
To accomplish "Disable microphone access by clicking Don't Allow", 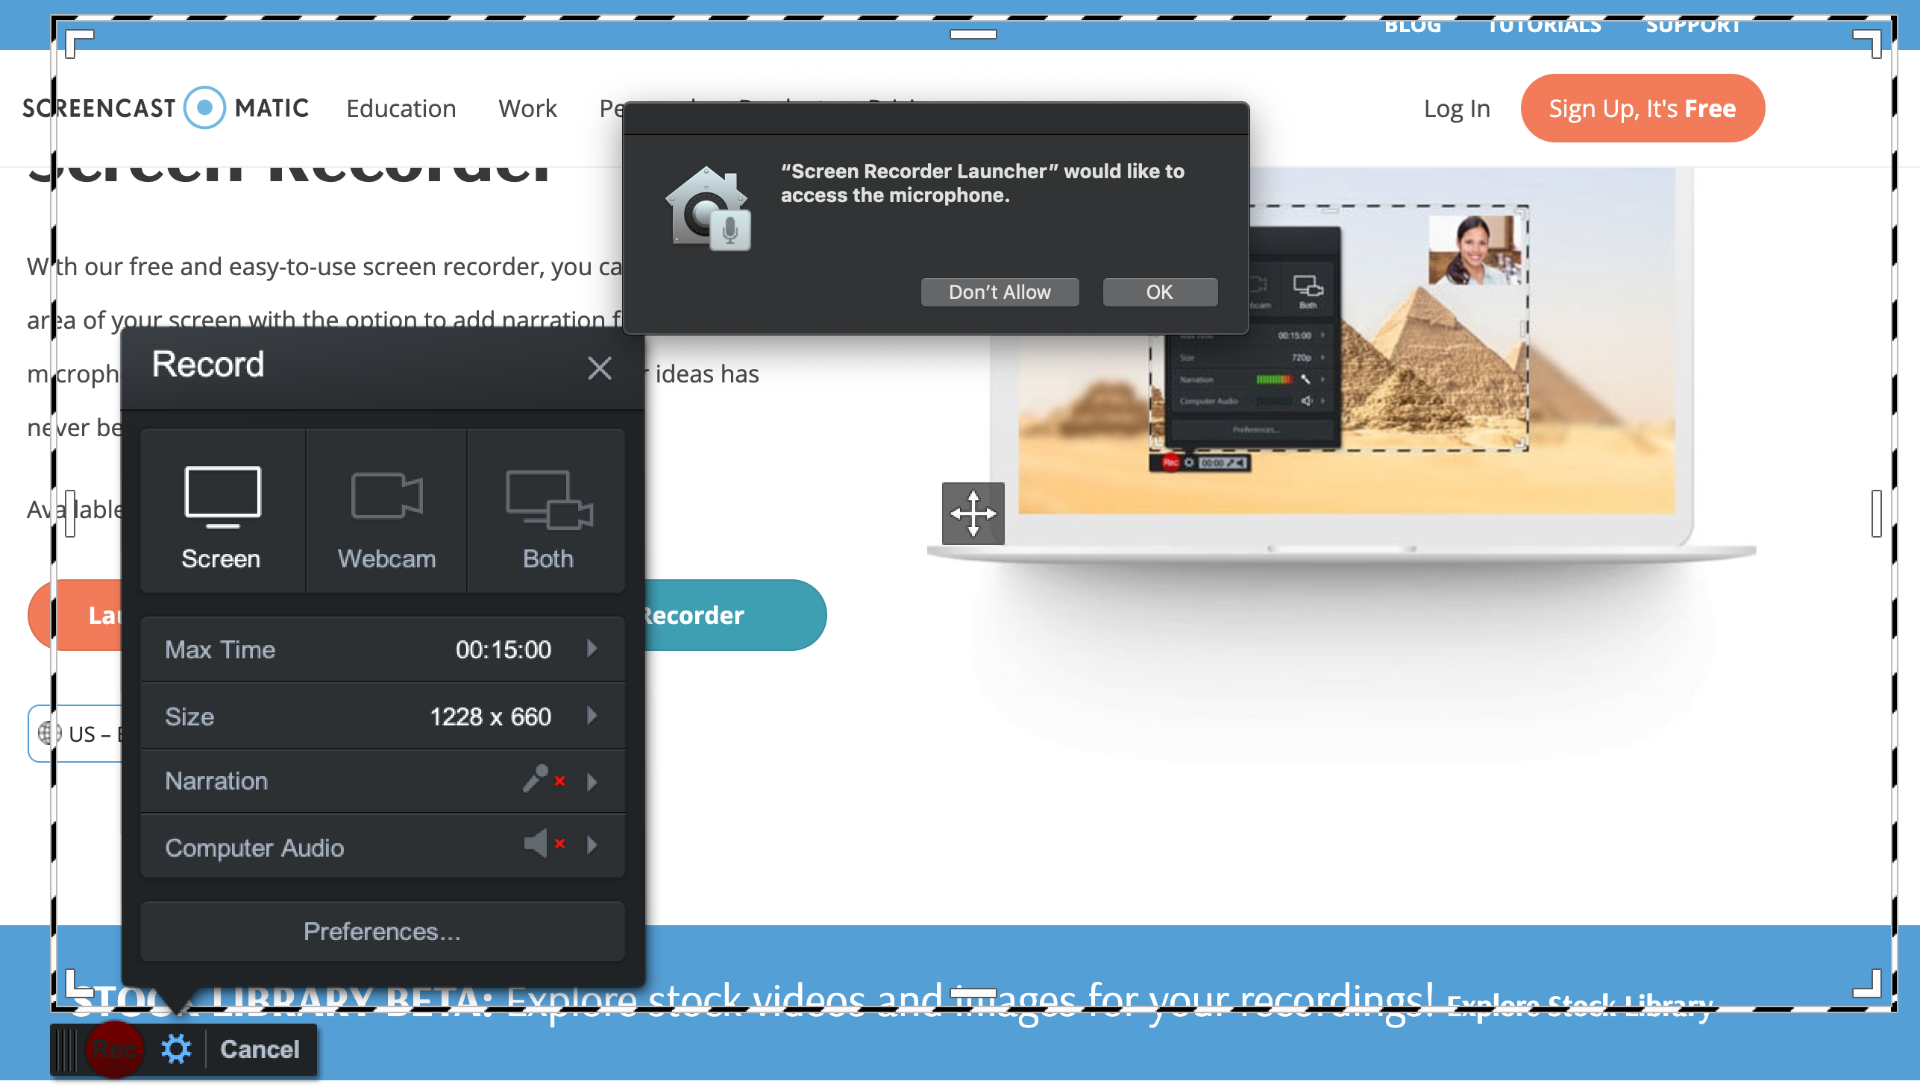I will tap(996, 292).
